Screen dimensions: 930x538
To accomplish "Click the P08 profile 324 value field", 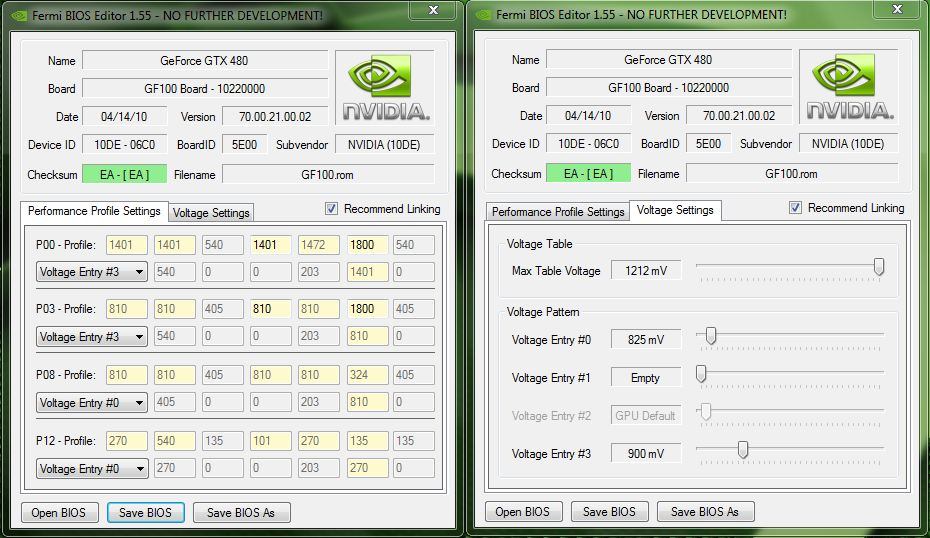I will click(367, 375).
